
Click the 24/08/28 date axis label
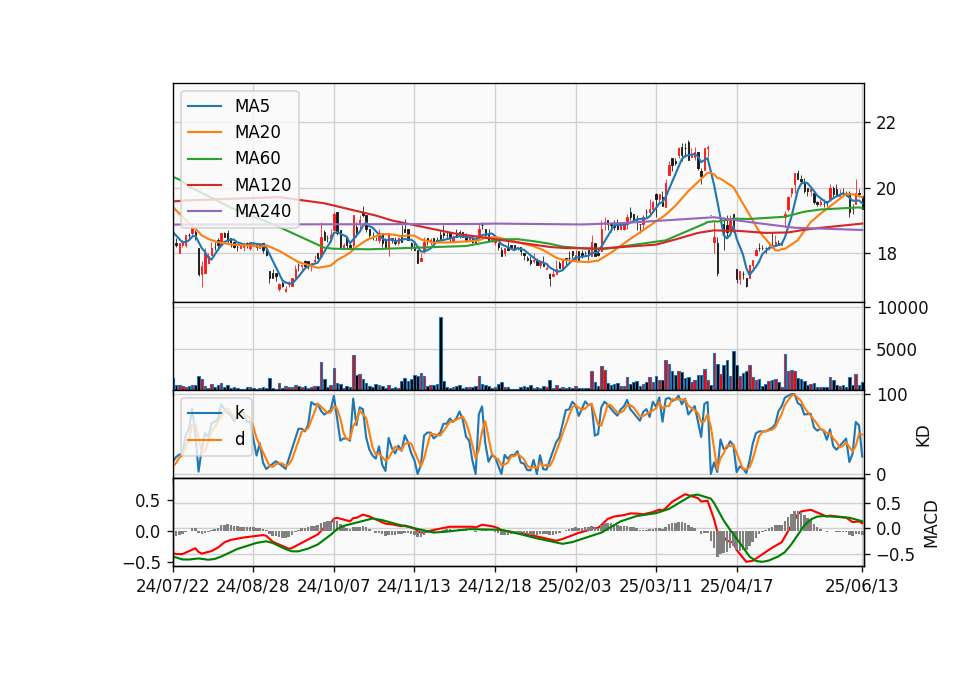(x=253, y=586)
